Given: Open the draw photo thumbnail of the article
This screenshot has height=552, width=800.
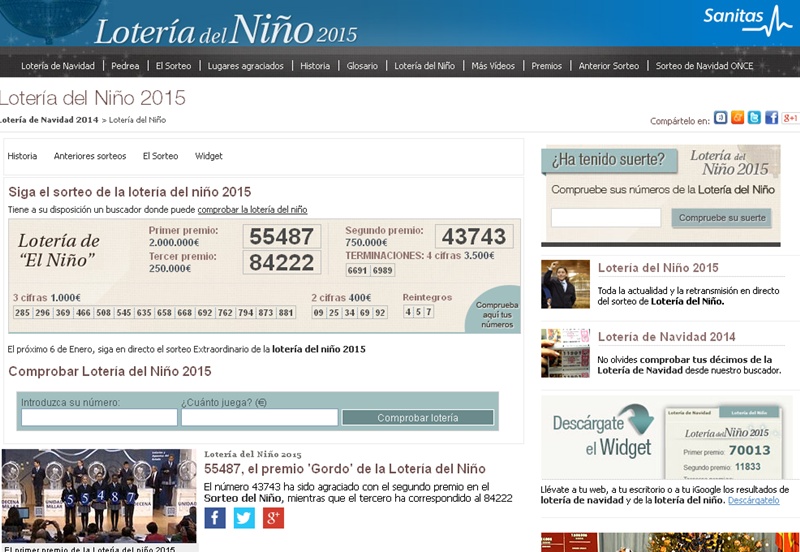Looking at the screenshot, I should pos(99,495).
